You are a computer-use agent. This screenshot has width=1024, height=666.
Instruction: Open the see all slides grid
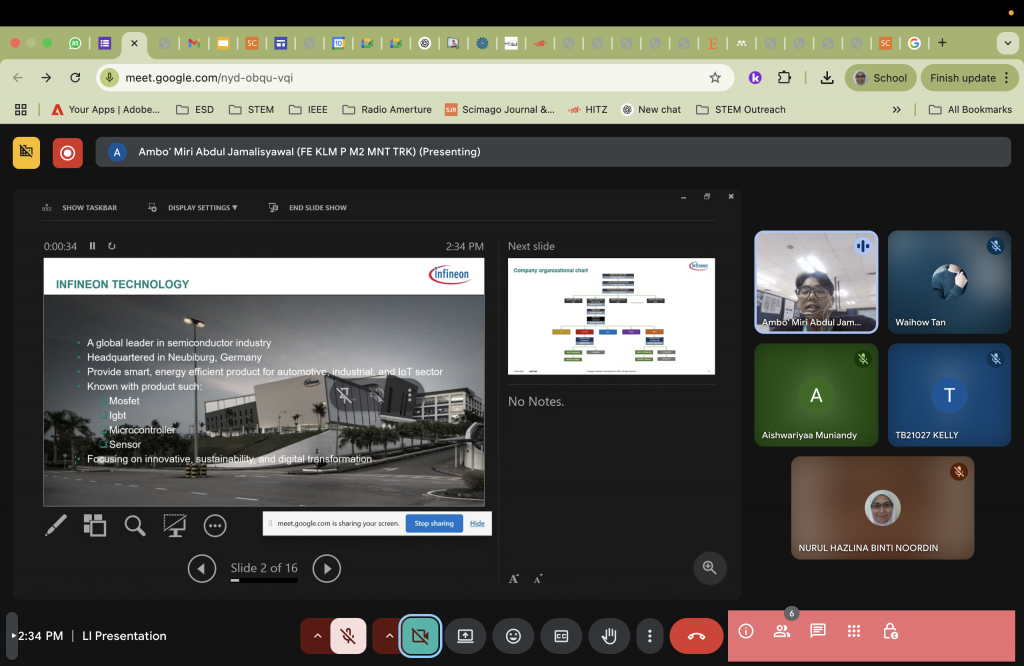tap(95, 526)
